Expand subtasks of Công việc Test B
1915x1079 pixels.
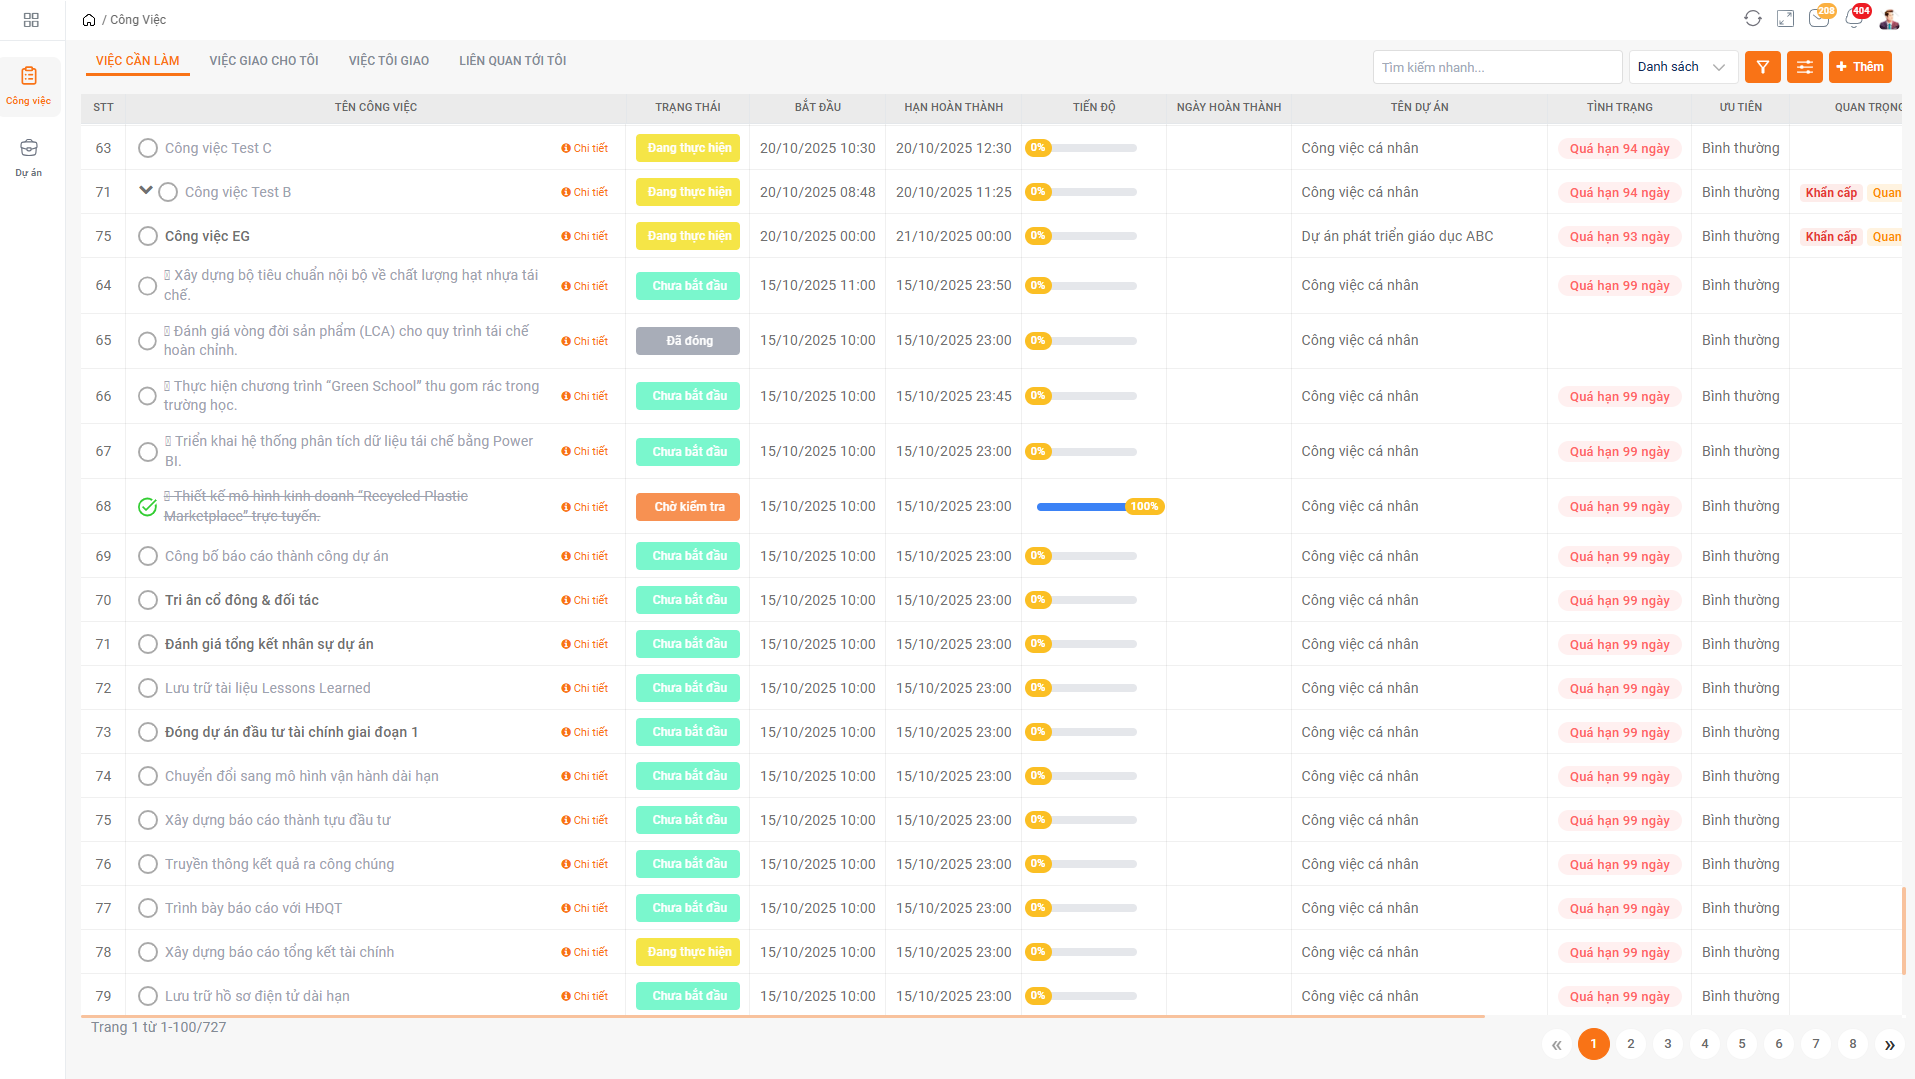[x=146, y=191]
